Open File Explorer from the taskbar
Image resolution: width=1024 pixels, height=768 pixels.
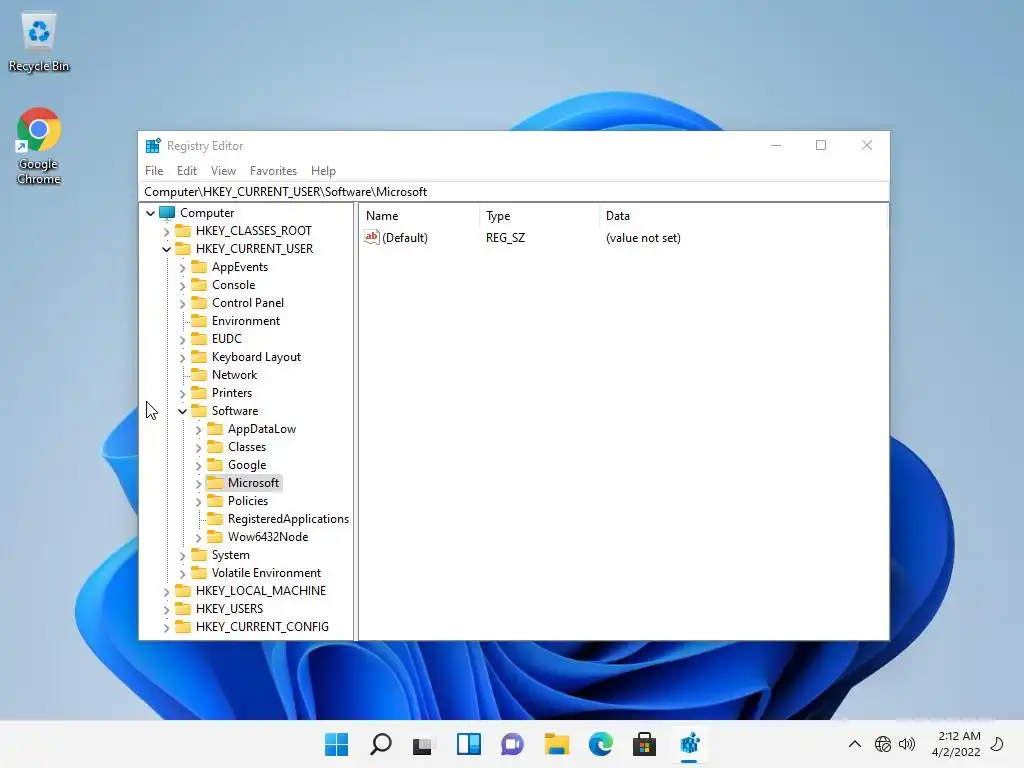(x=556, y=744)
